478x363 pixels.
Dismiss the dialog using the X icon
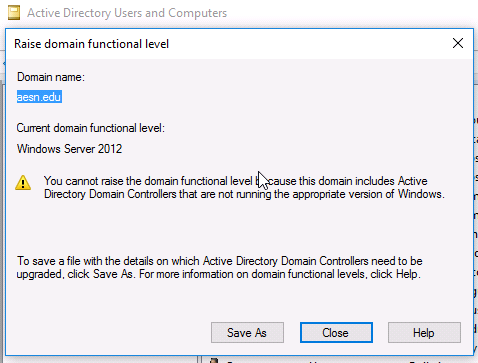coord(458,43)
